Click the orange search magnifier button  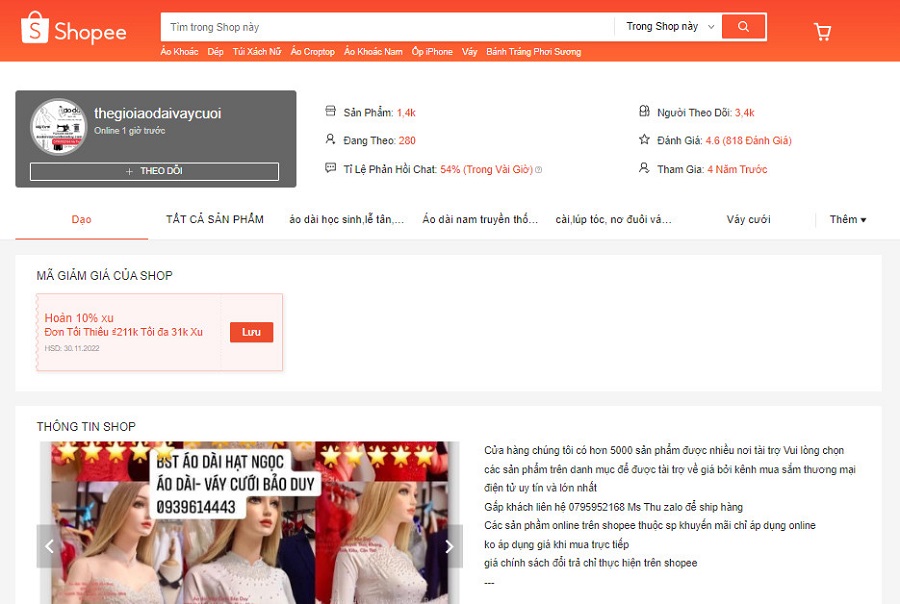click(742, 26)
